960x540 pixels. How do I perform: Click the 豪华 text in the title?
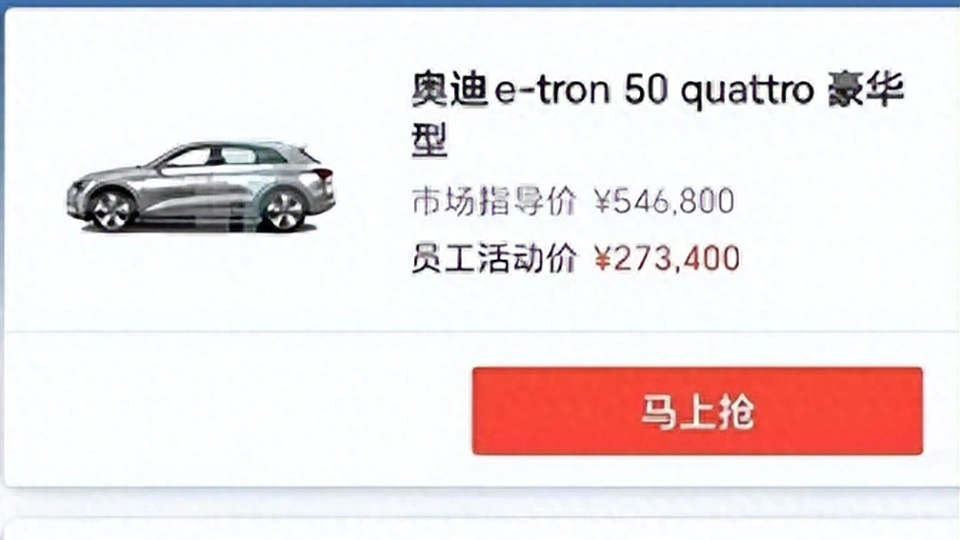coord(866,90)
